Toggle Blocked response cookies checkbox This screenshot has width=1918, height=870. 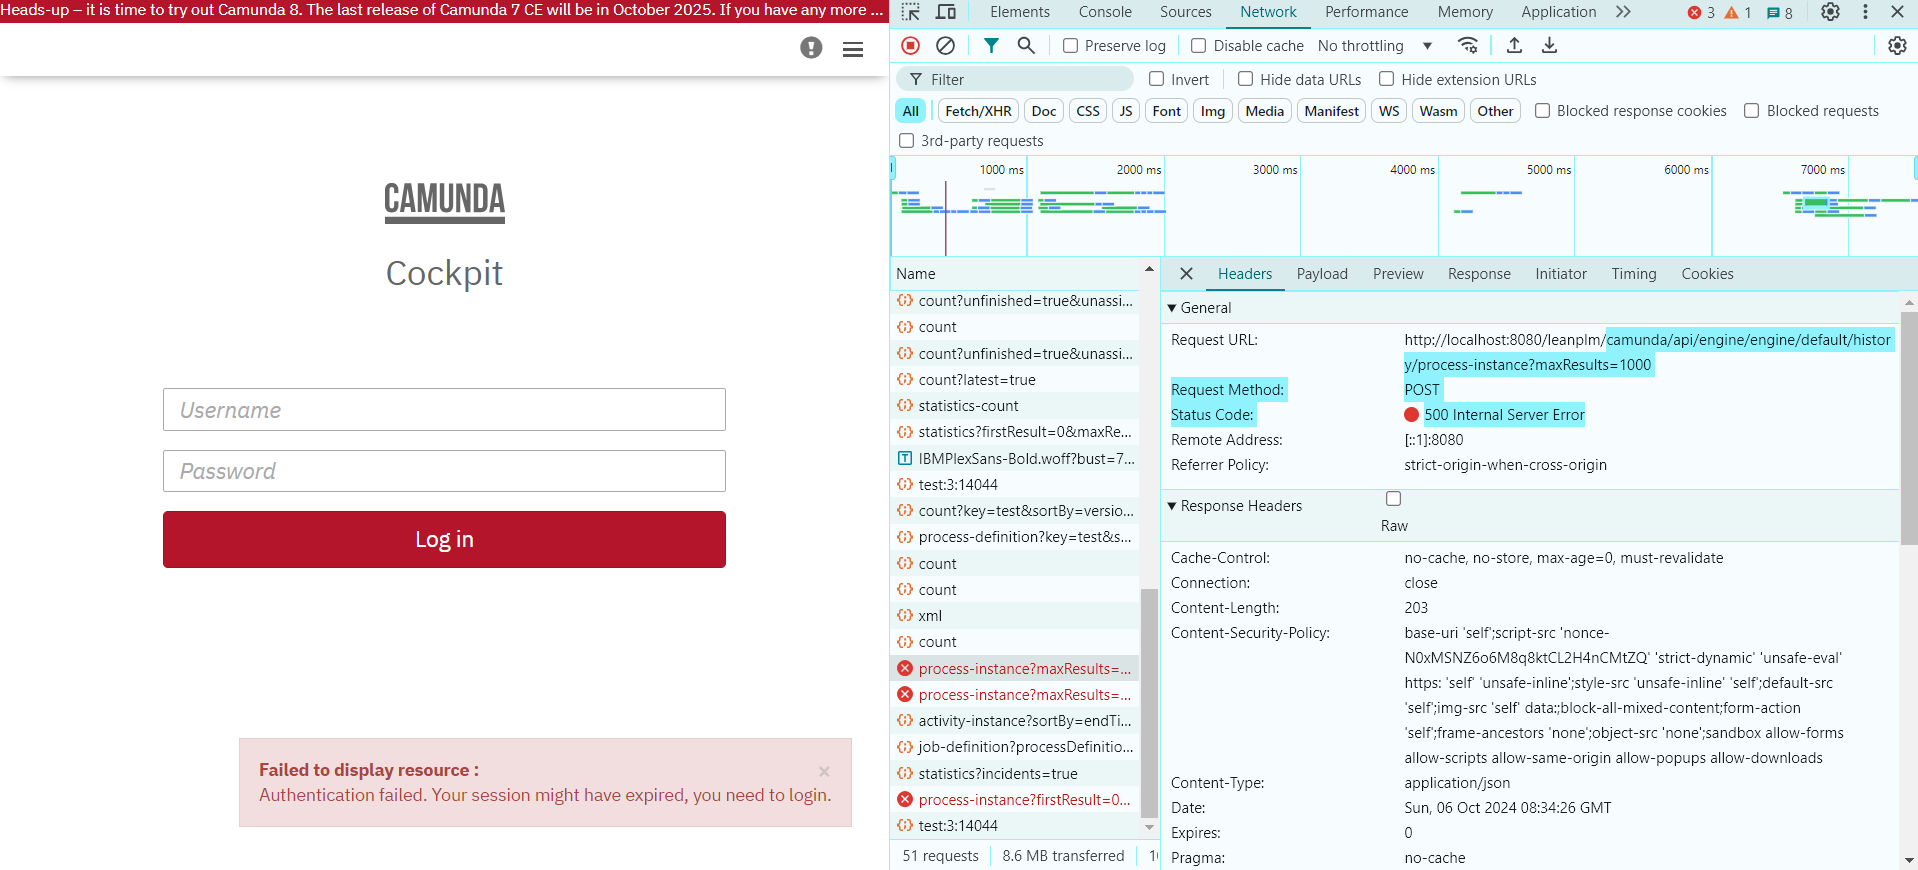tap(1542, 110)
